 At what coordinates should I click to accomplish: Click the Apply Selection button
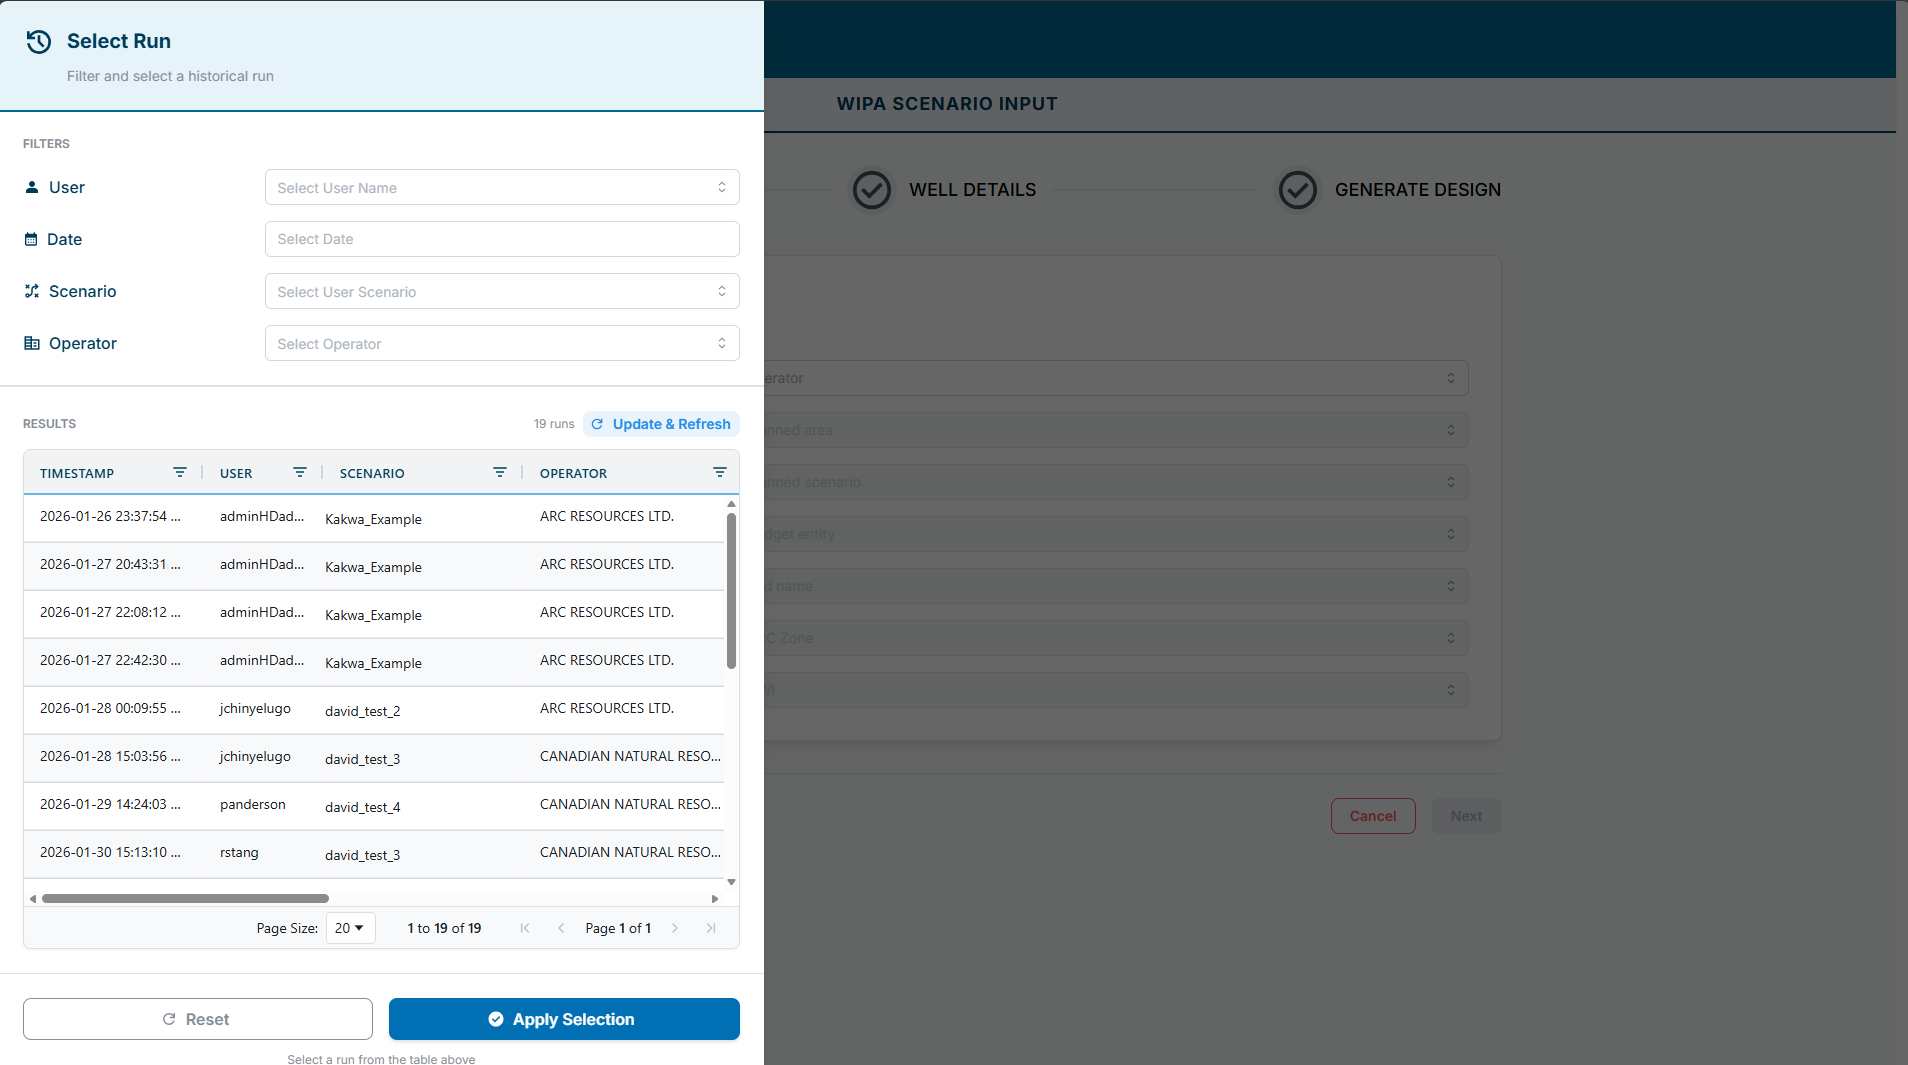coord(564,1019)
